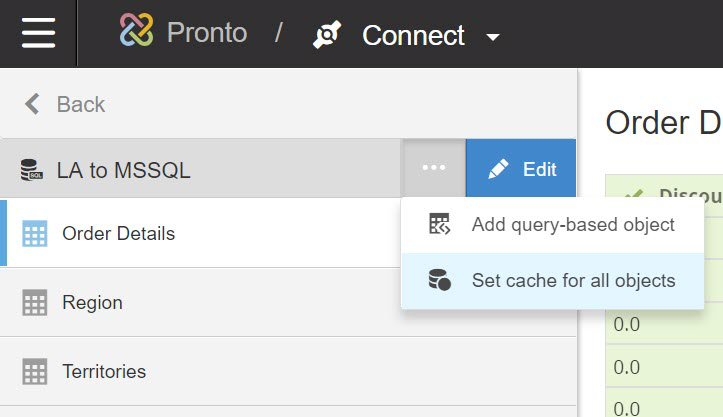Click the Region table icon
This screenshot has width=723, height=417.
(34, 303)
